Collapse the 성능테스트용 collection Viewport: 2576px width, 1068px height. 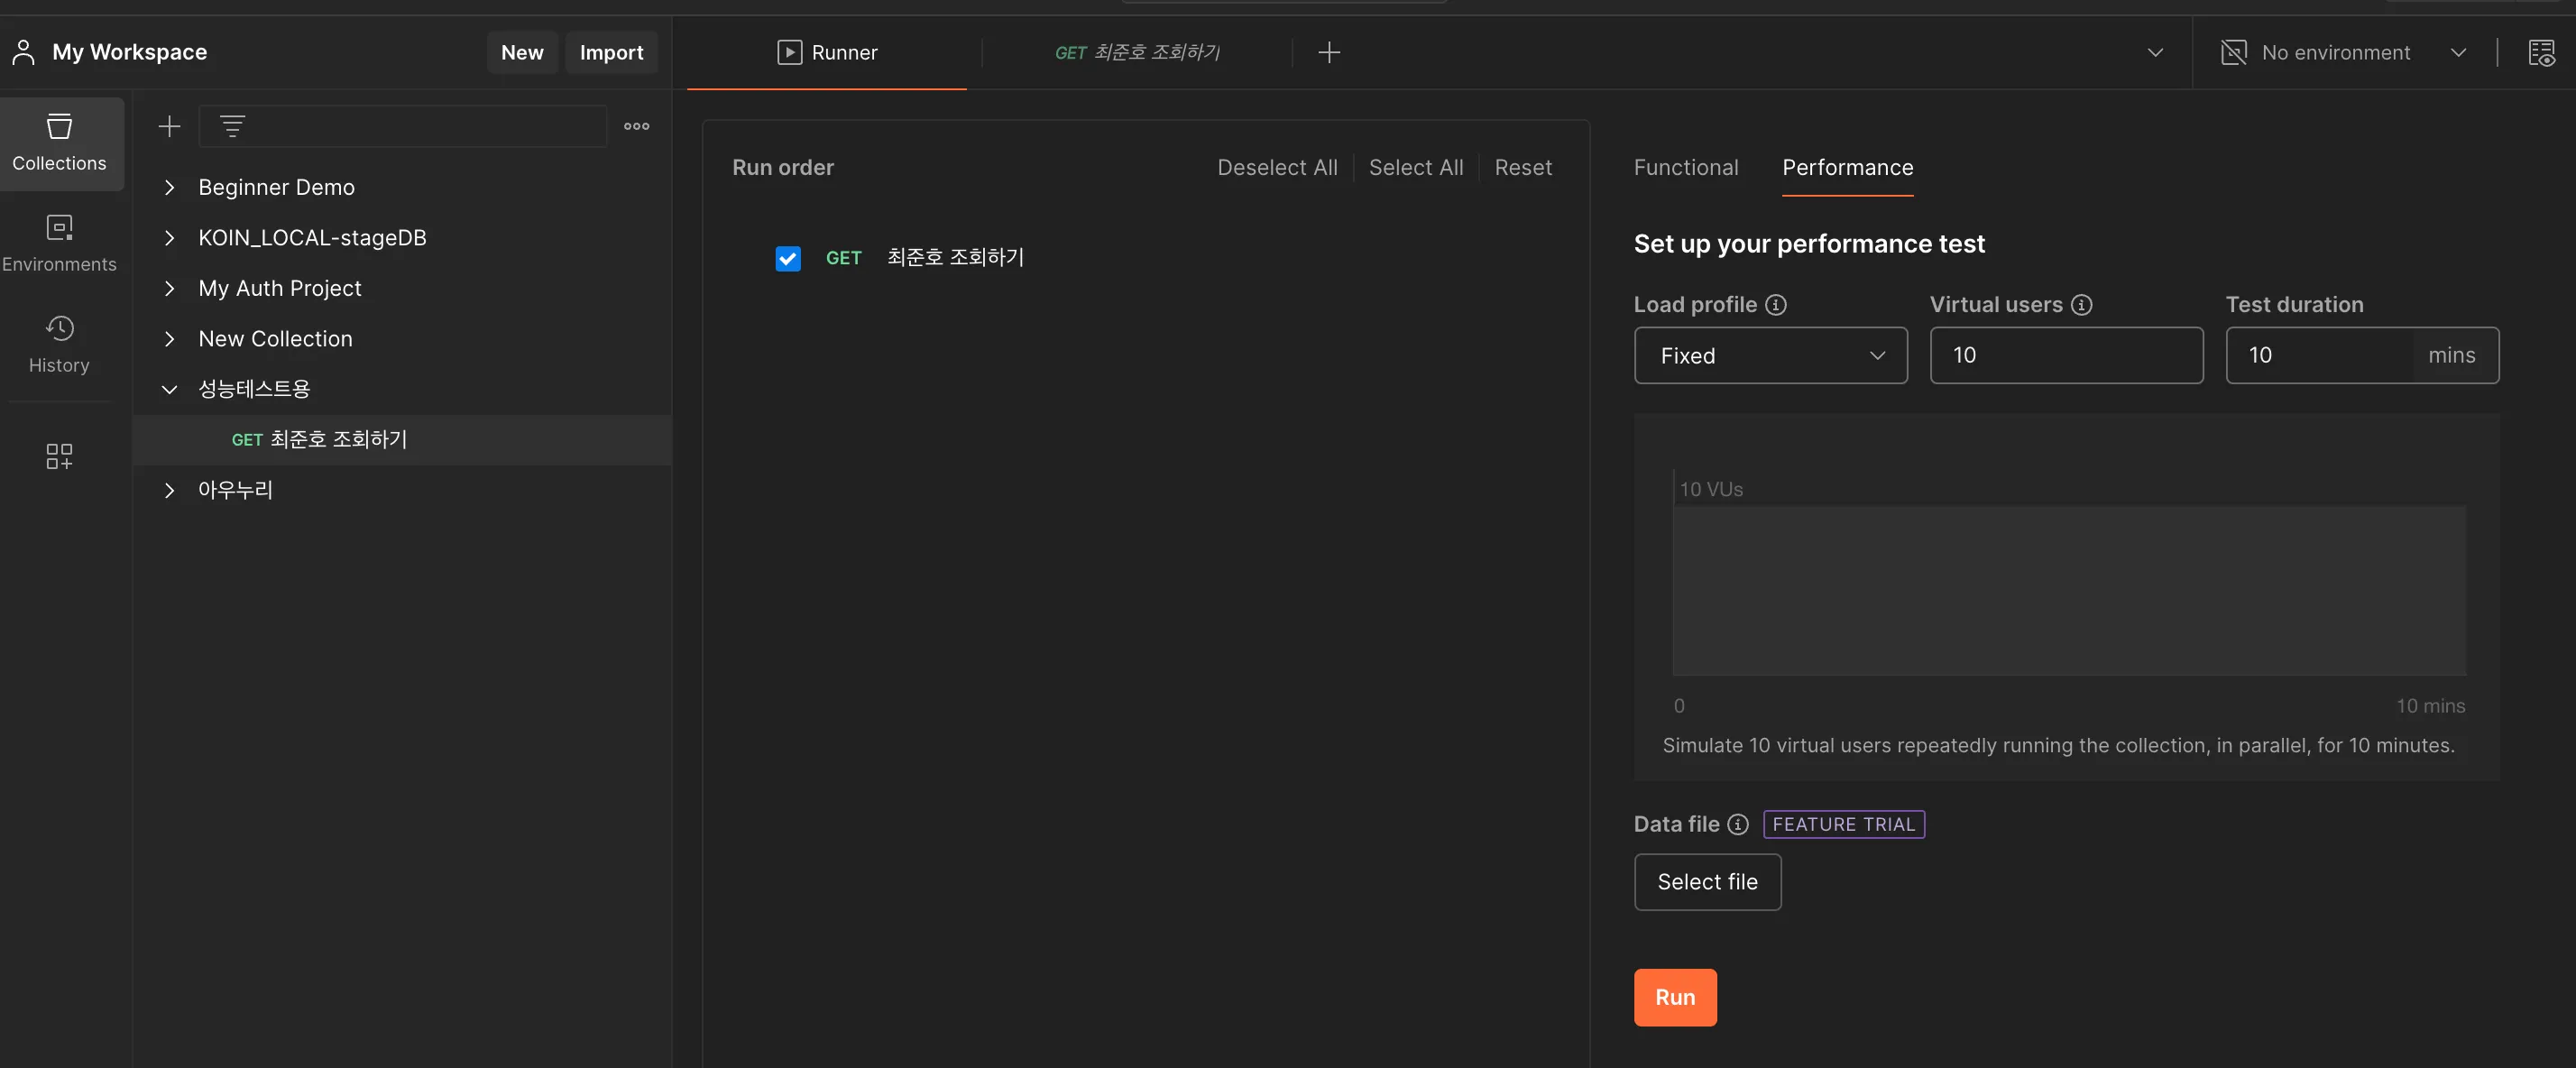pos(169,390)
